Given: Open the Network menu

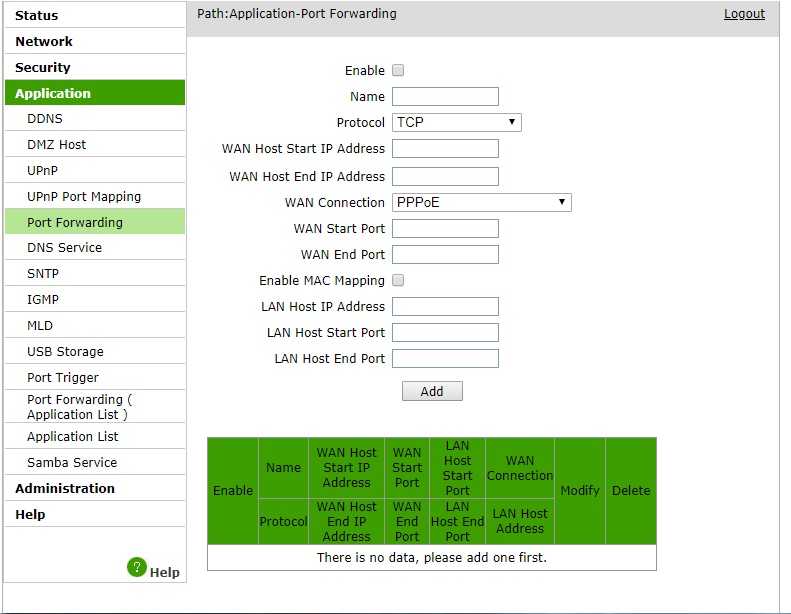Looking at the screenshot, I should (95, 41).
